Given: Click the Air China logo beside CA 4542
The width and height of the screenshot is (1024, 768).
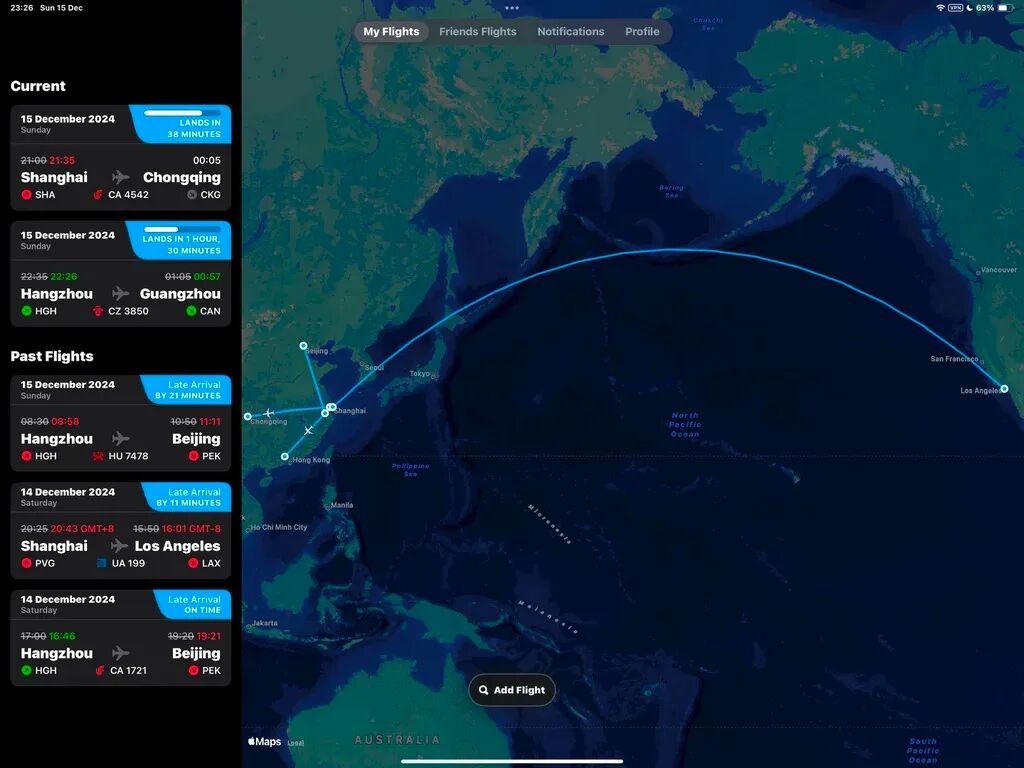Looking at the screenshot, I should (x=98, y=195).
